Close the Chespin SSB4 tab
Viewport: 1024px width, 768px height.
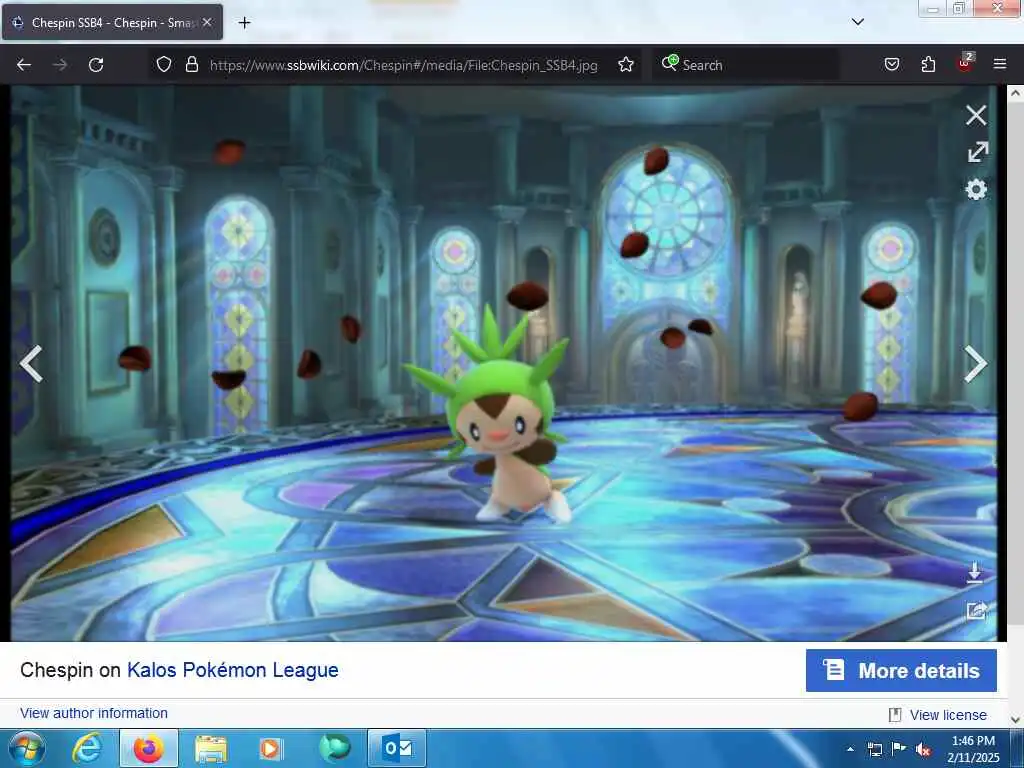(x=207, y=22)
